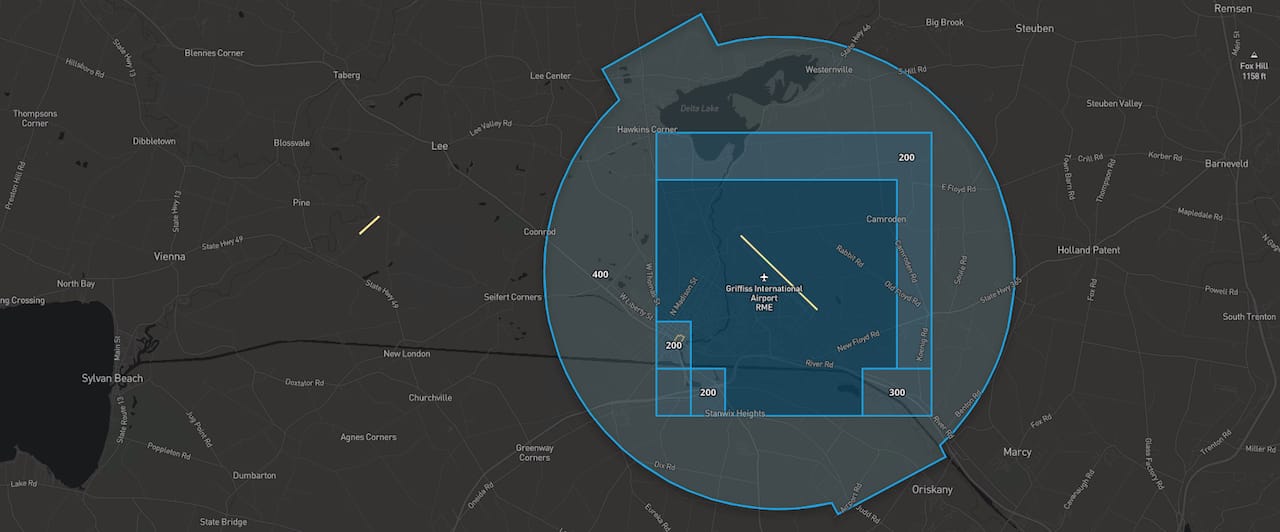Click the Agnes Corners label

[368, 437]
